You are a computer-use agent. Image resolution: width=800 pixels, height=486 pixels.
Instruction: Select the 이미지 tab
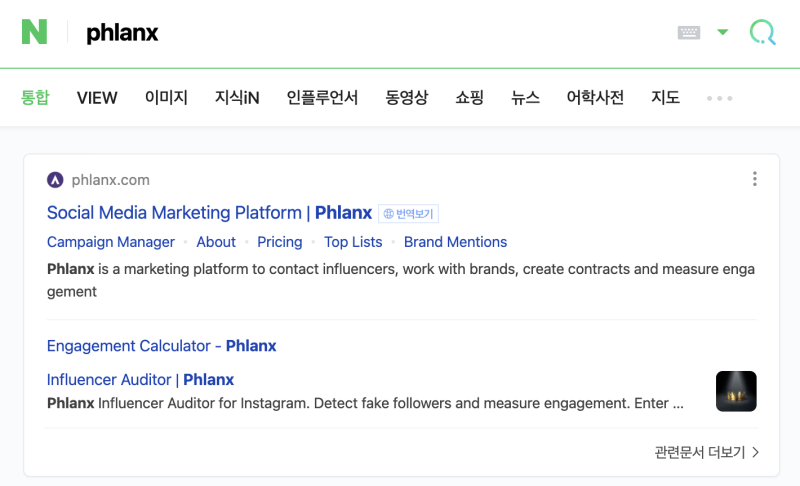click(x=166, y=97)
